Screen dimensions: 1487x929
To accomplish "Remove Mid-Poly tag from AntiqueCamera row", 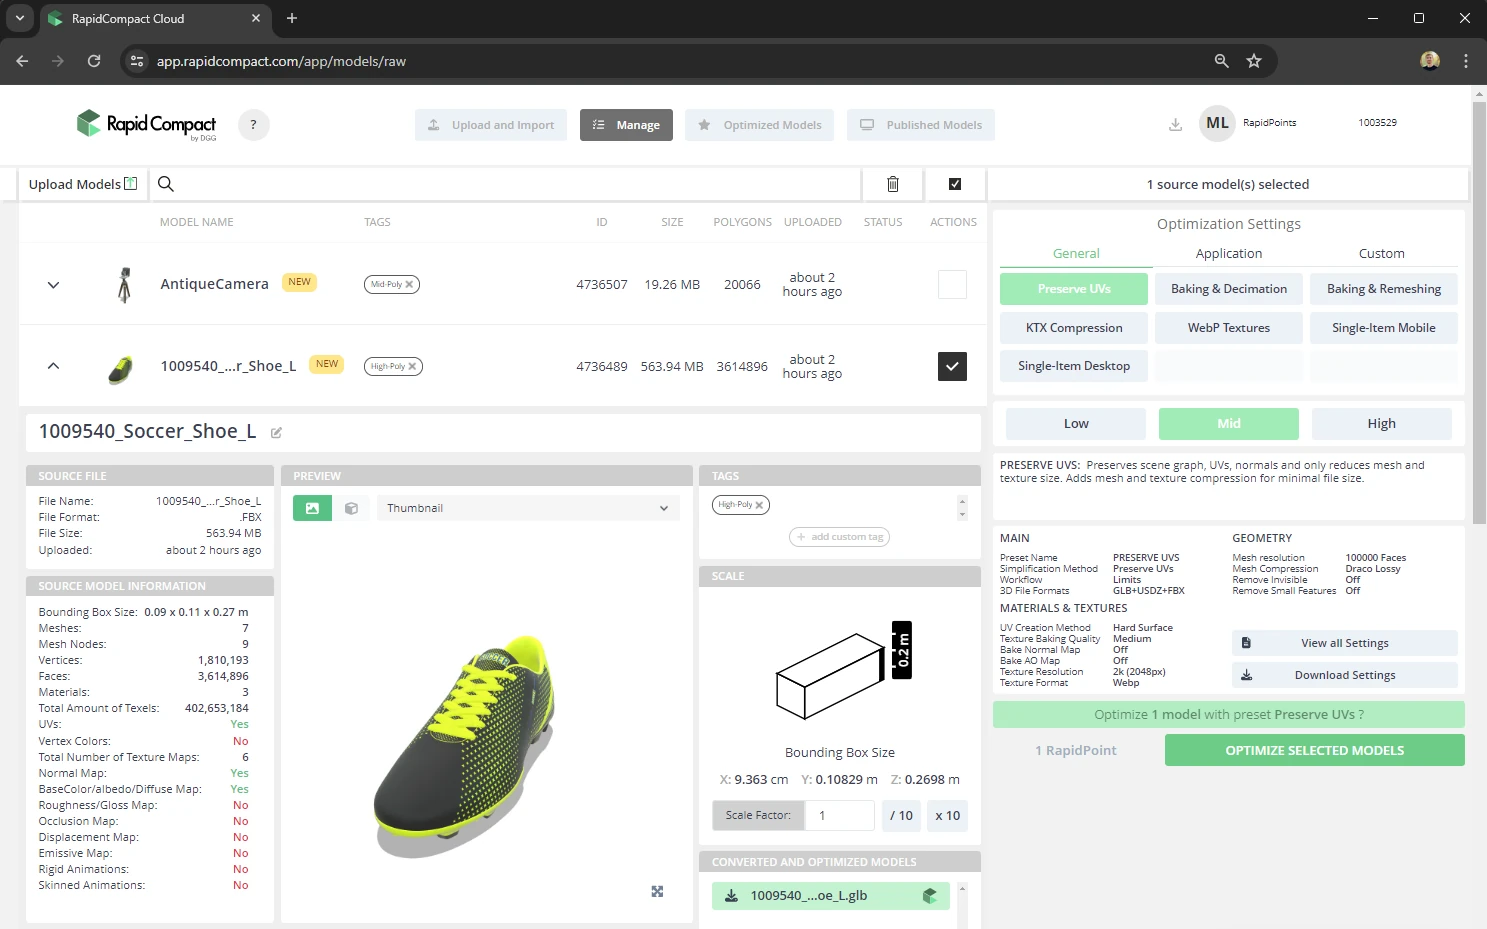I will [410, 284].
